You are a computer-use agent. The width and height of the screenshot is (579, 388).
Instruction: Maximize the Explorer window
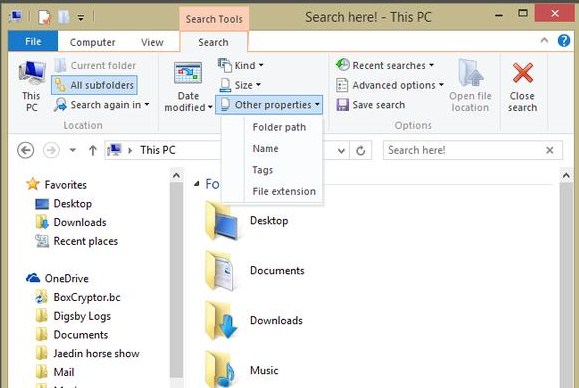(523, 14)
